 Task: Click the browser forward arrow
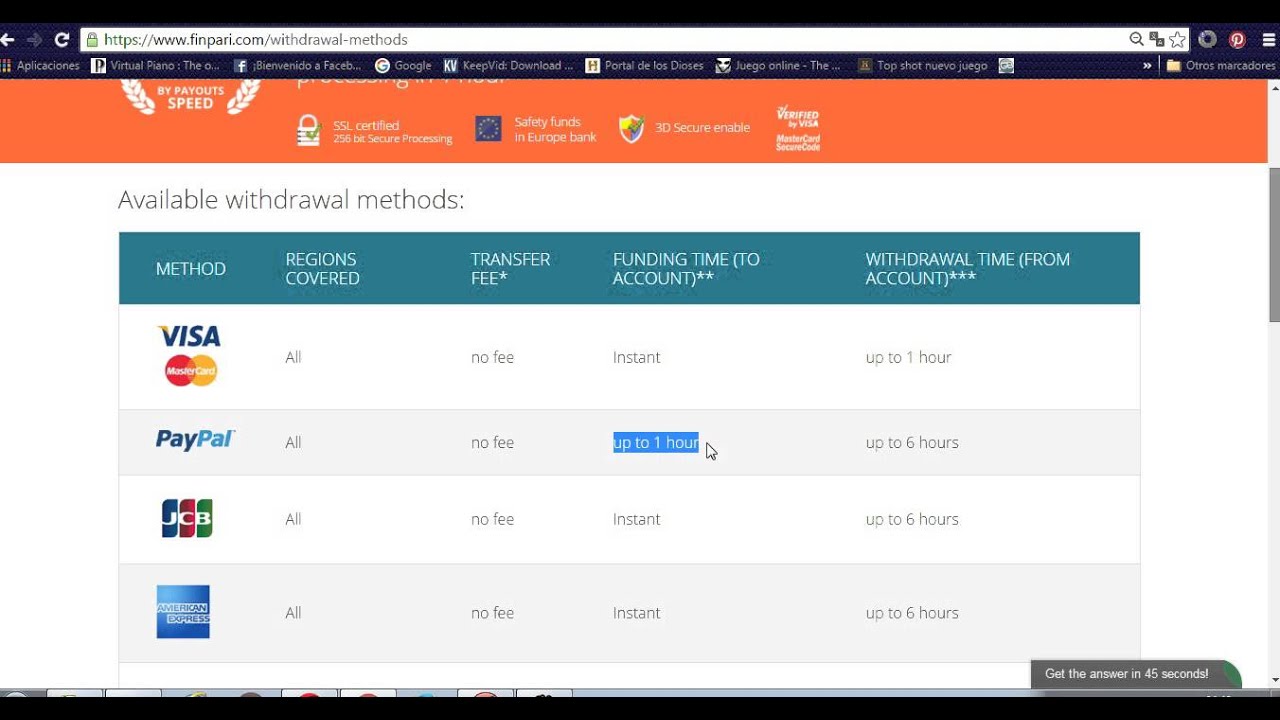(35, 40)
